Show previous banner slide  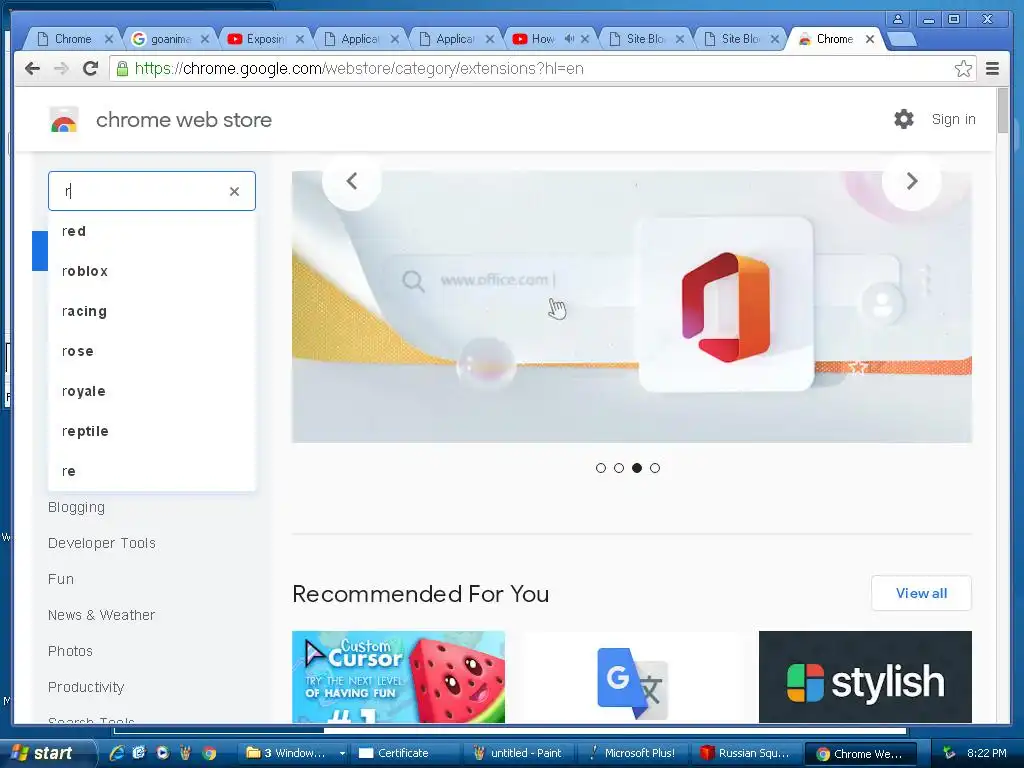pyautogui.click(x=351, y=181)
